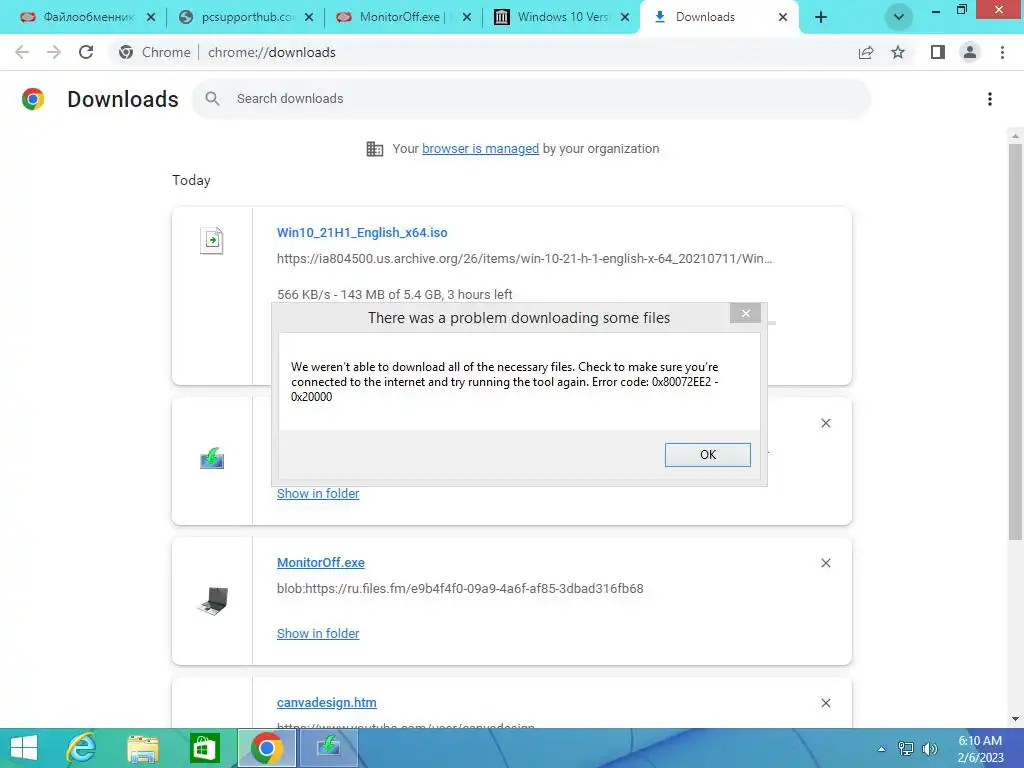Image resolution: width=1024 pixels, height=768 pixels.
Task: Remove MonitorOff.exe from downloads list
Action: click(x=825, y=563)
